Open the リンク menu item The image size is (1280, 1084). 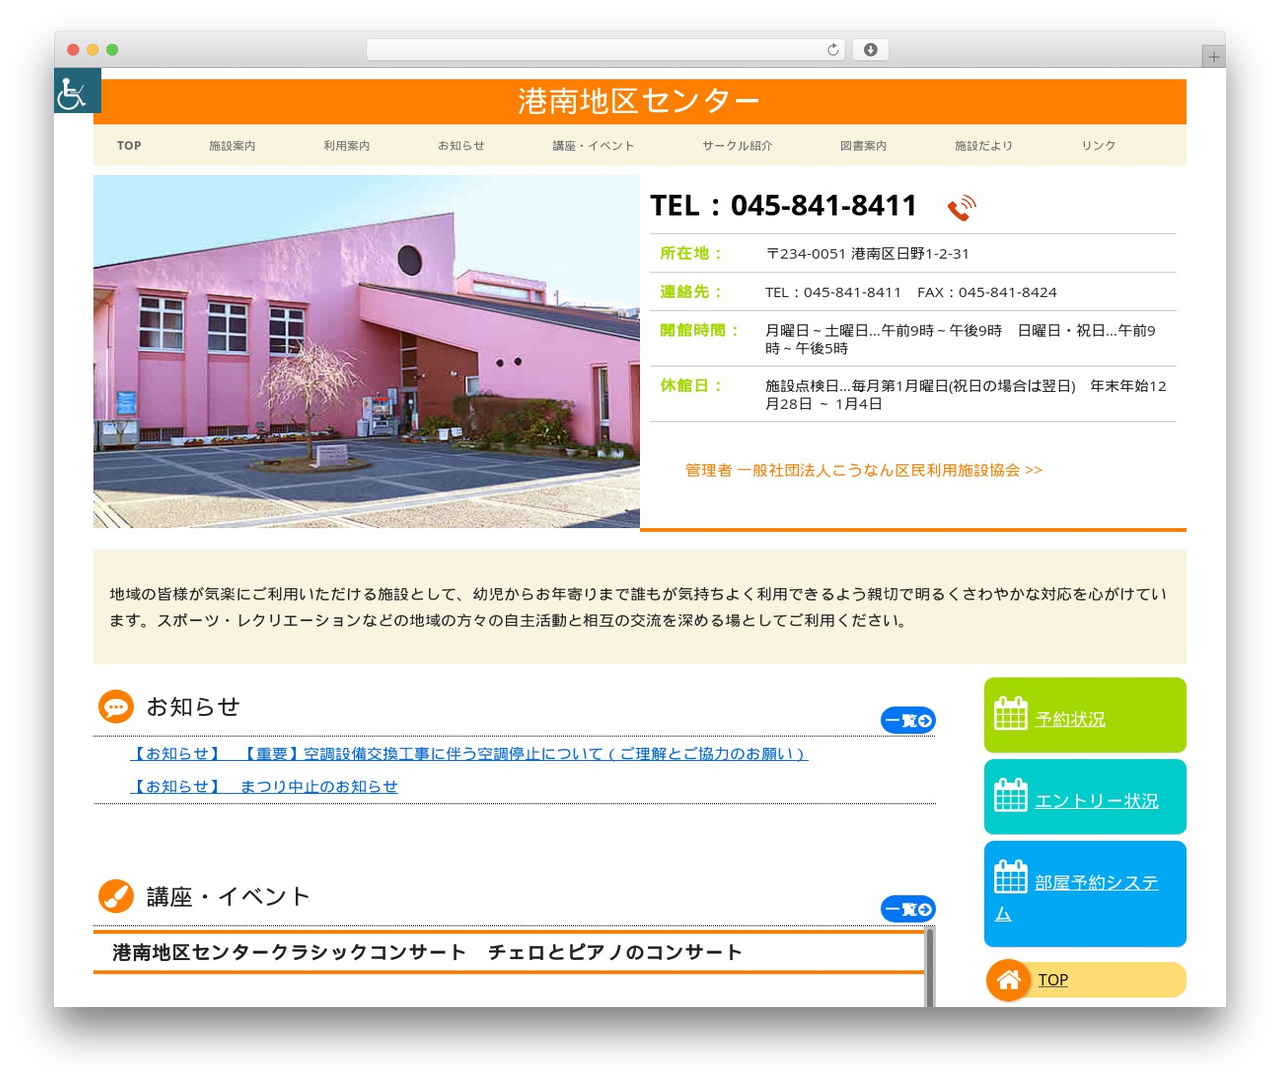[x=1098, y=146]
